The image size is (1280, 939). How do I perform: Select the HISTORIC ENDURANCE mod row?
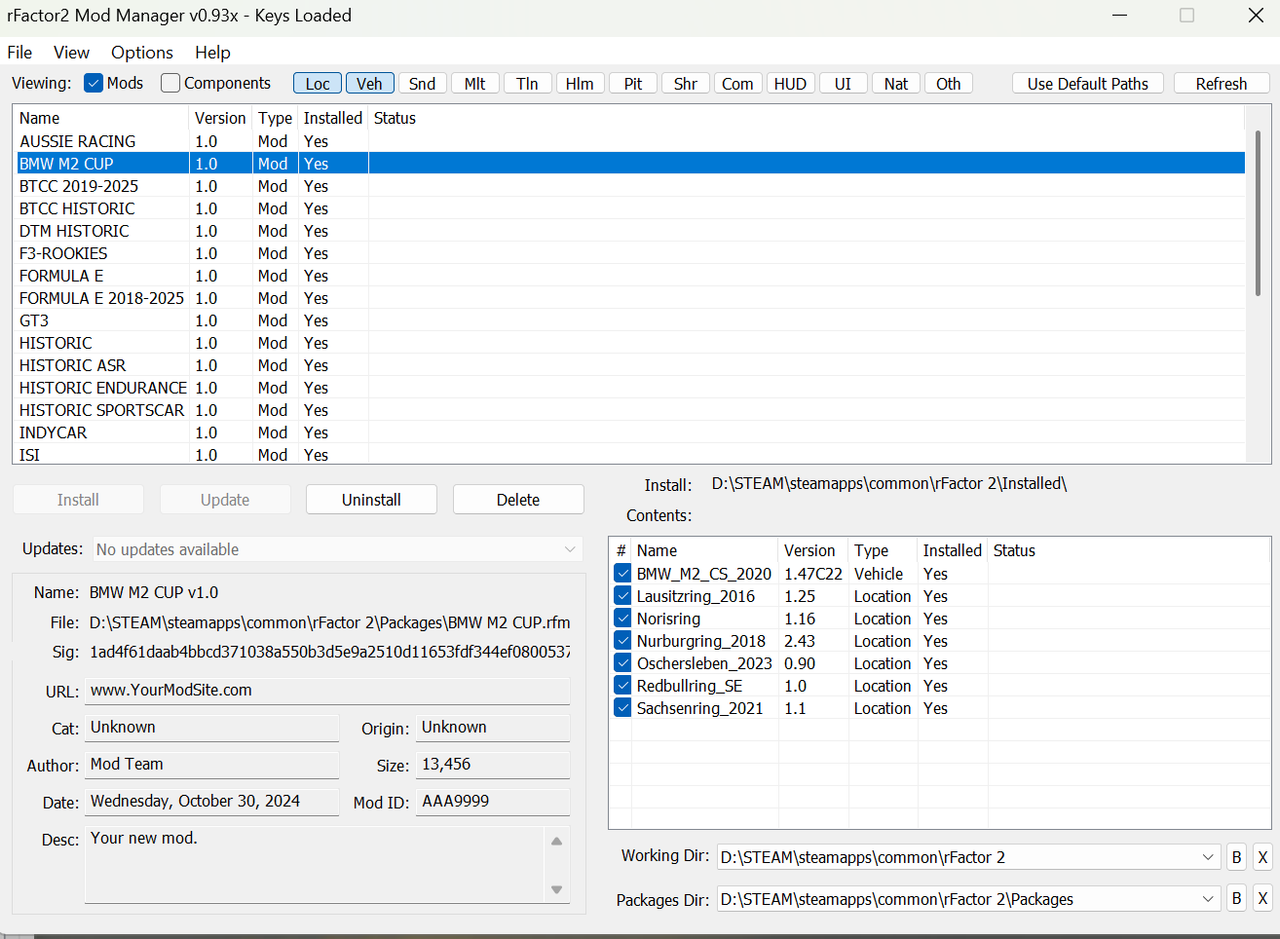coord(630,387)
